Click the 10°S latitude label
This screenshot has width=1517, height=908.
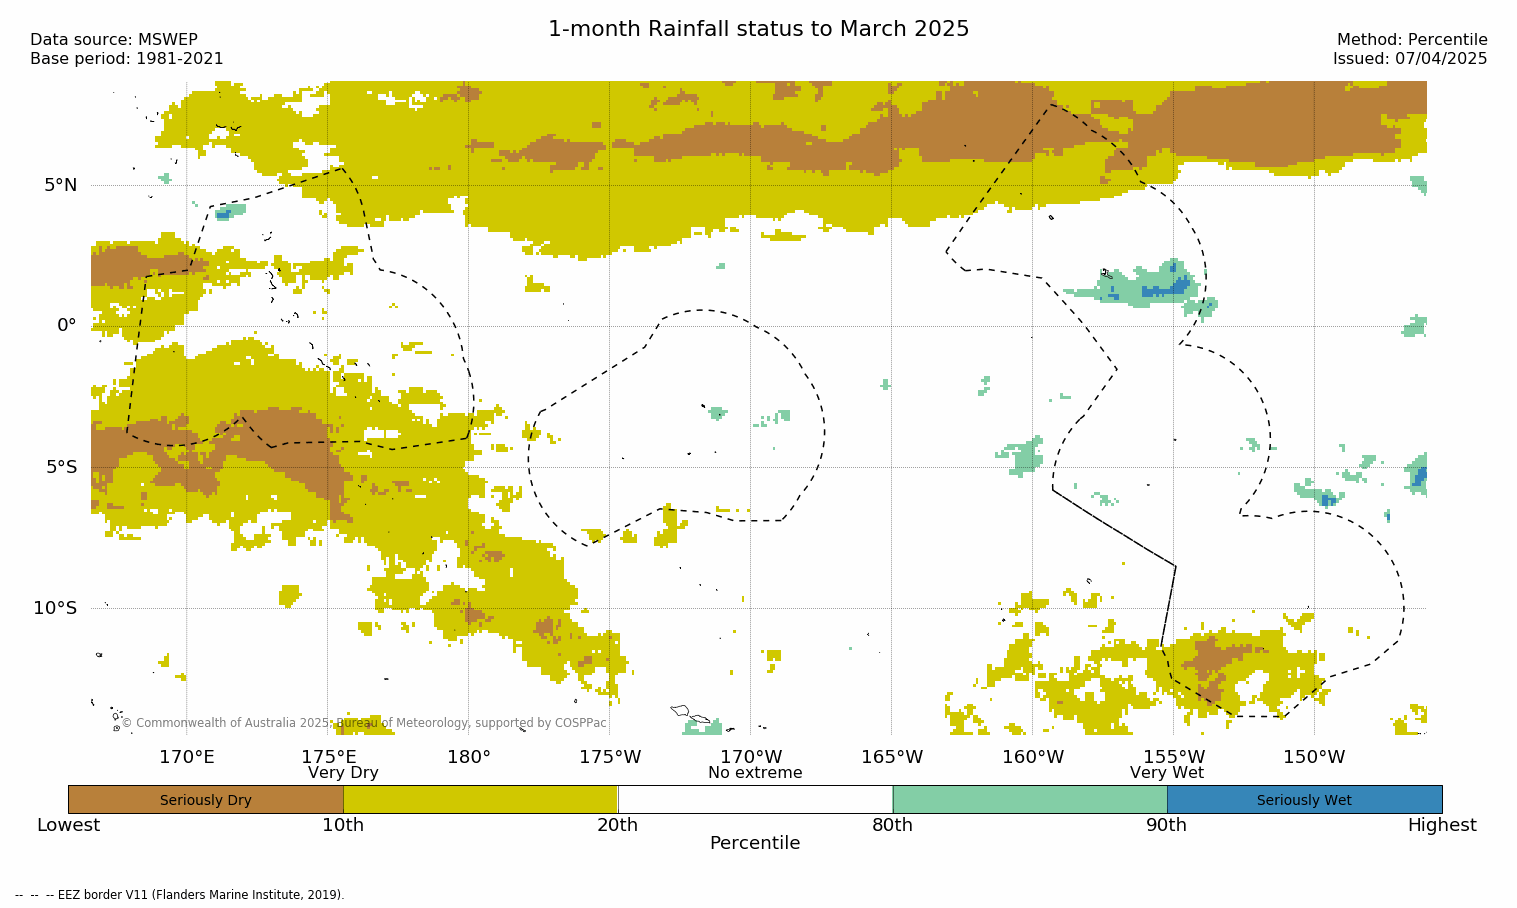tap(55, 608)
